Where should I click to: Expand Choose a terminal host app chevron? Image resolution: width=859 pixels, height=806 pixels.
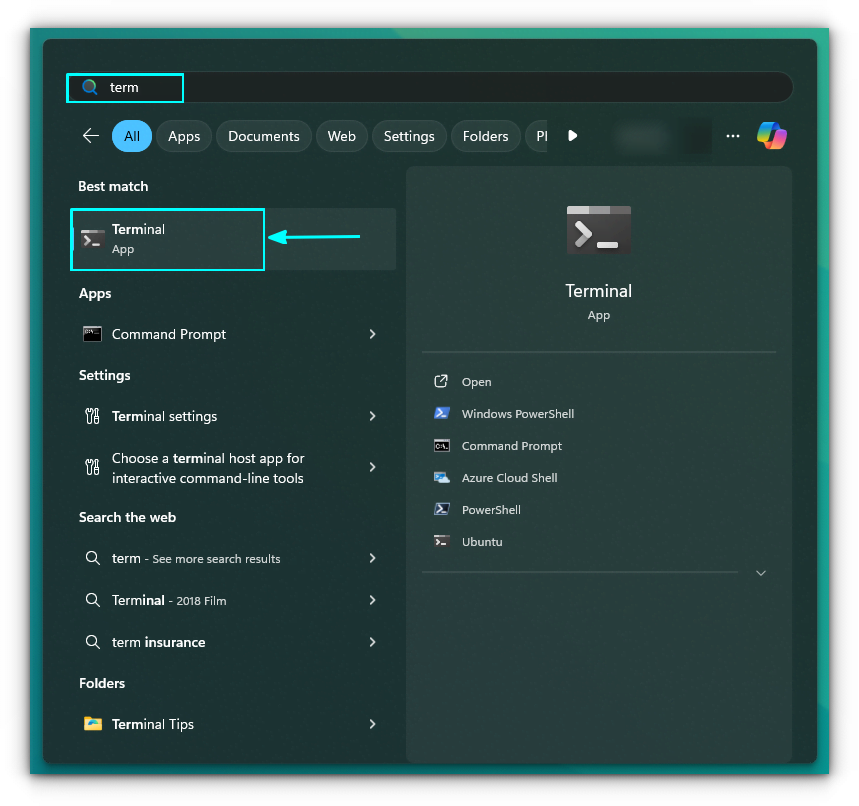[x=373, y=467]
